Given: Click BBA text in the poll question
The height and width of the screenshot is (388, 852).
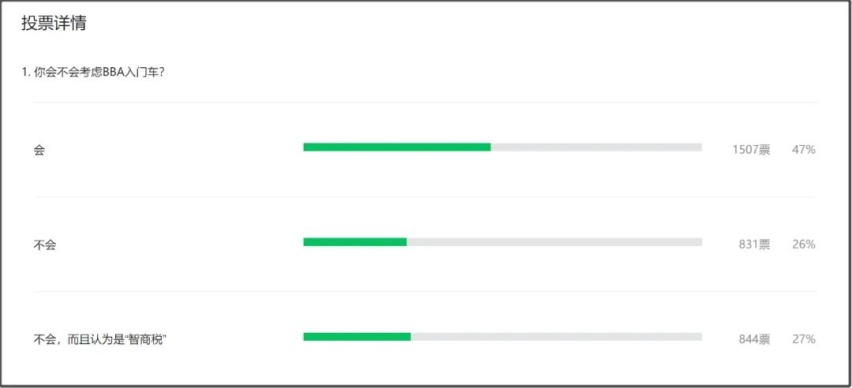Looking at the screenshot, I should click(112, 73).
